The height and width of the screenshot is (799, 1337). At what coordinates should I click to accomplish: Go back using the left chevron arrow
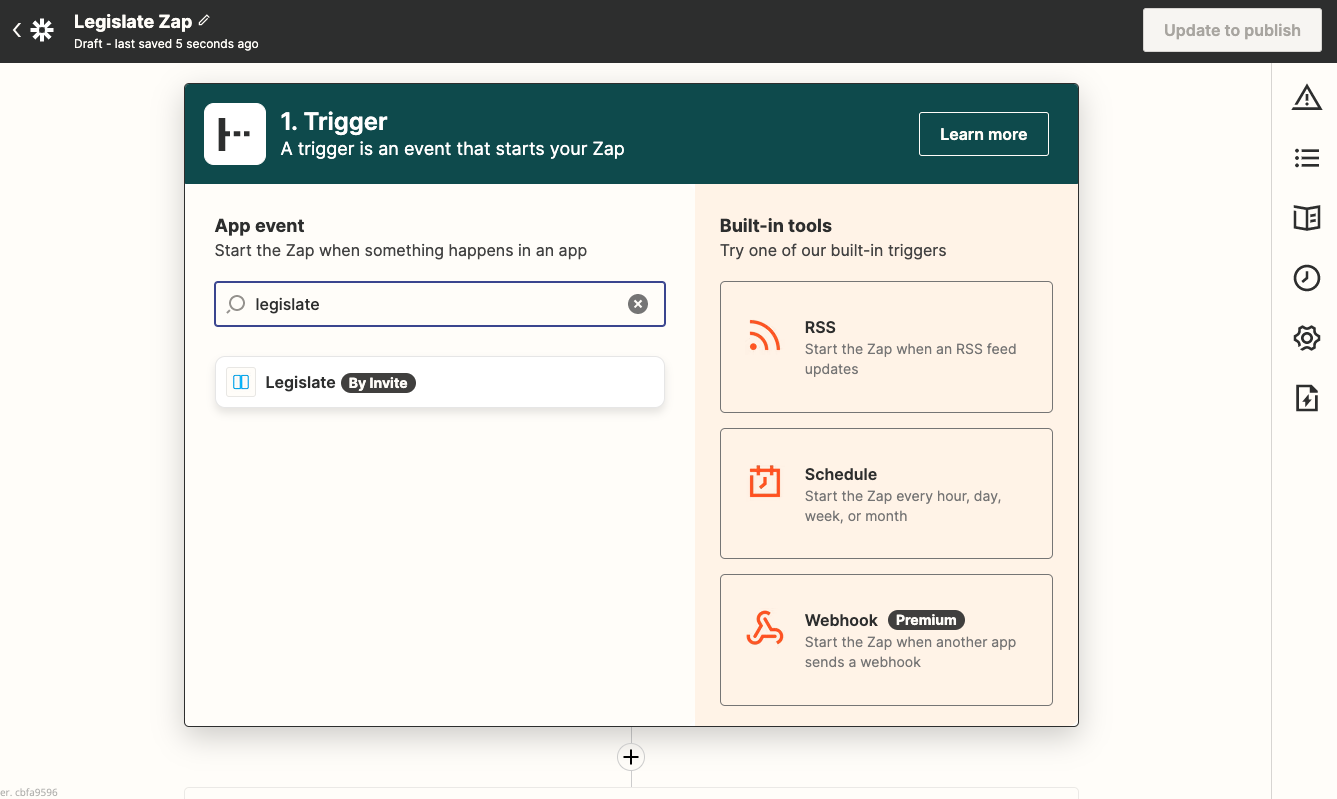pos(16,31)
